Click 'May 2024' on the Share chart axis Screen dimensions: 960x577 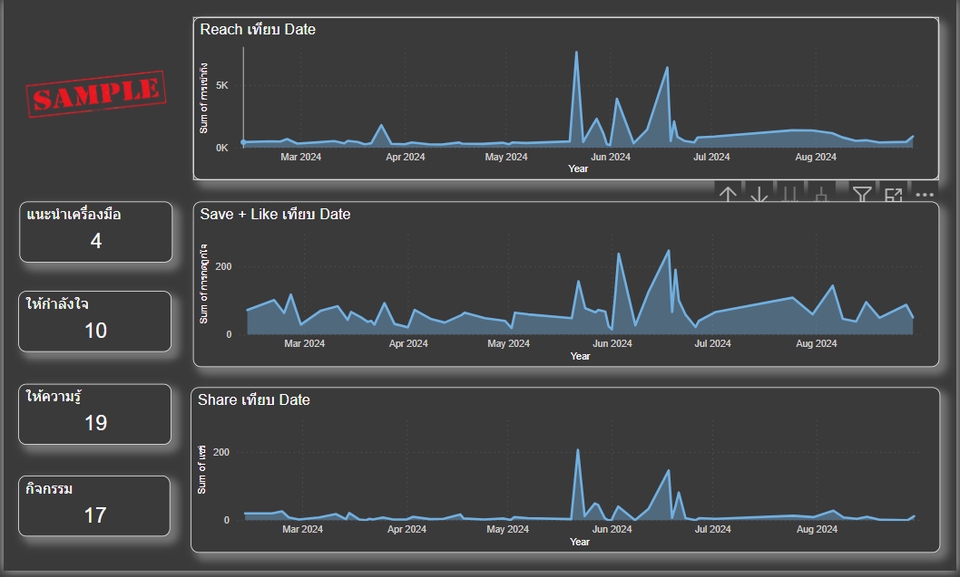tap(508, 529)
